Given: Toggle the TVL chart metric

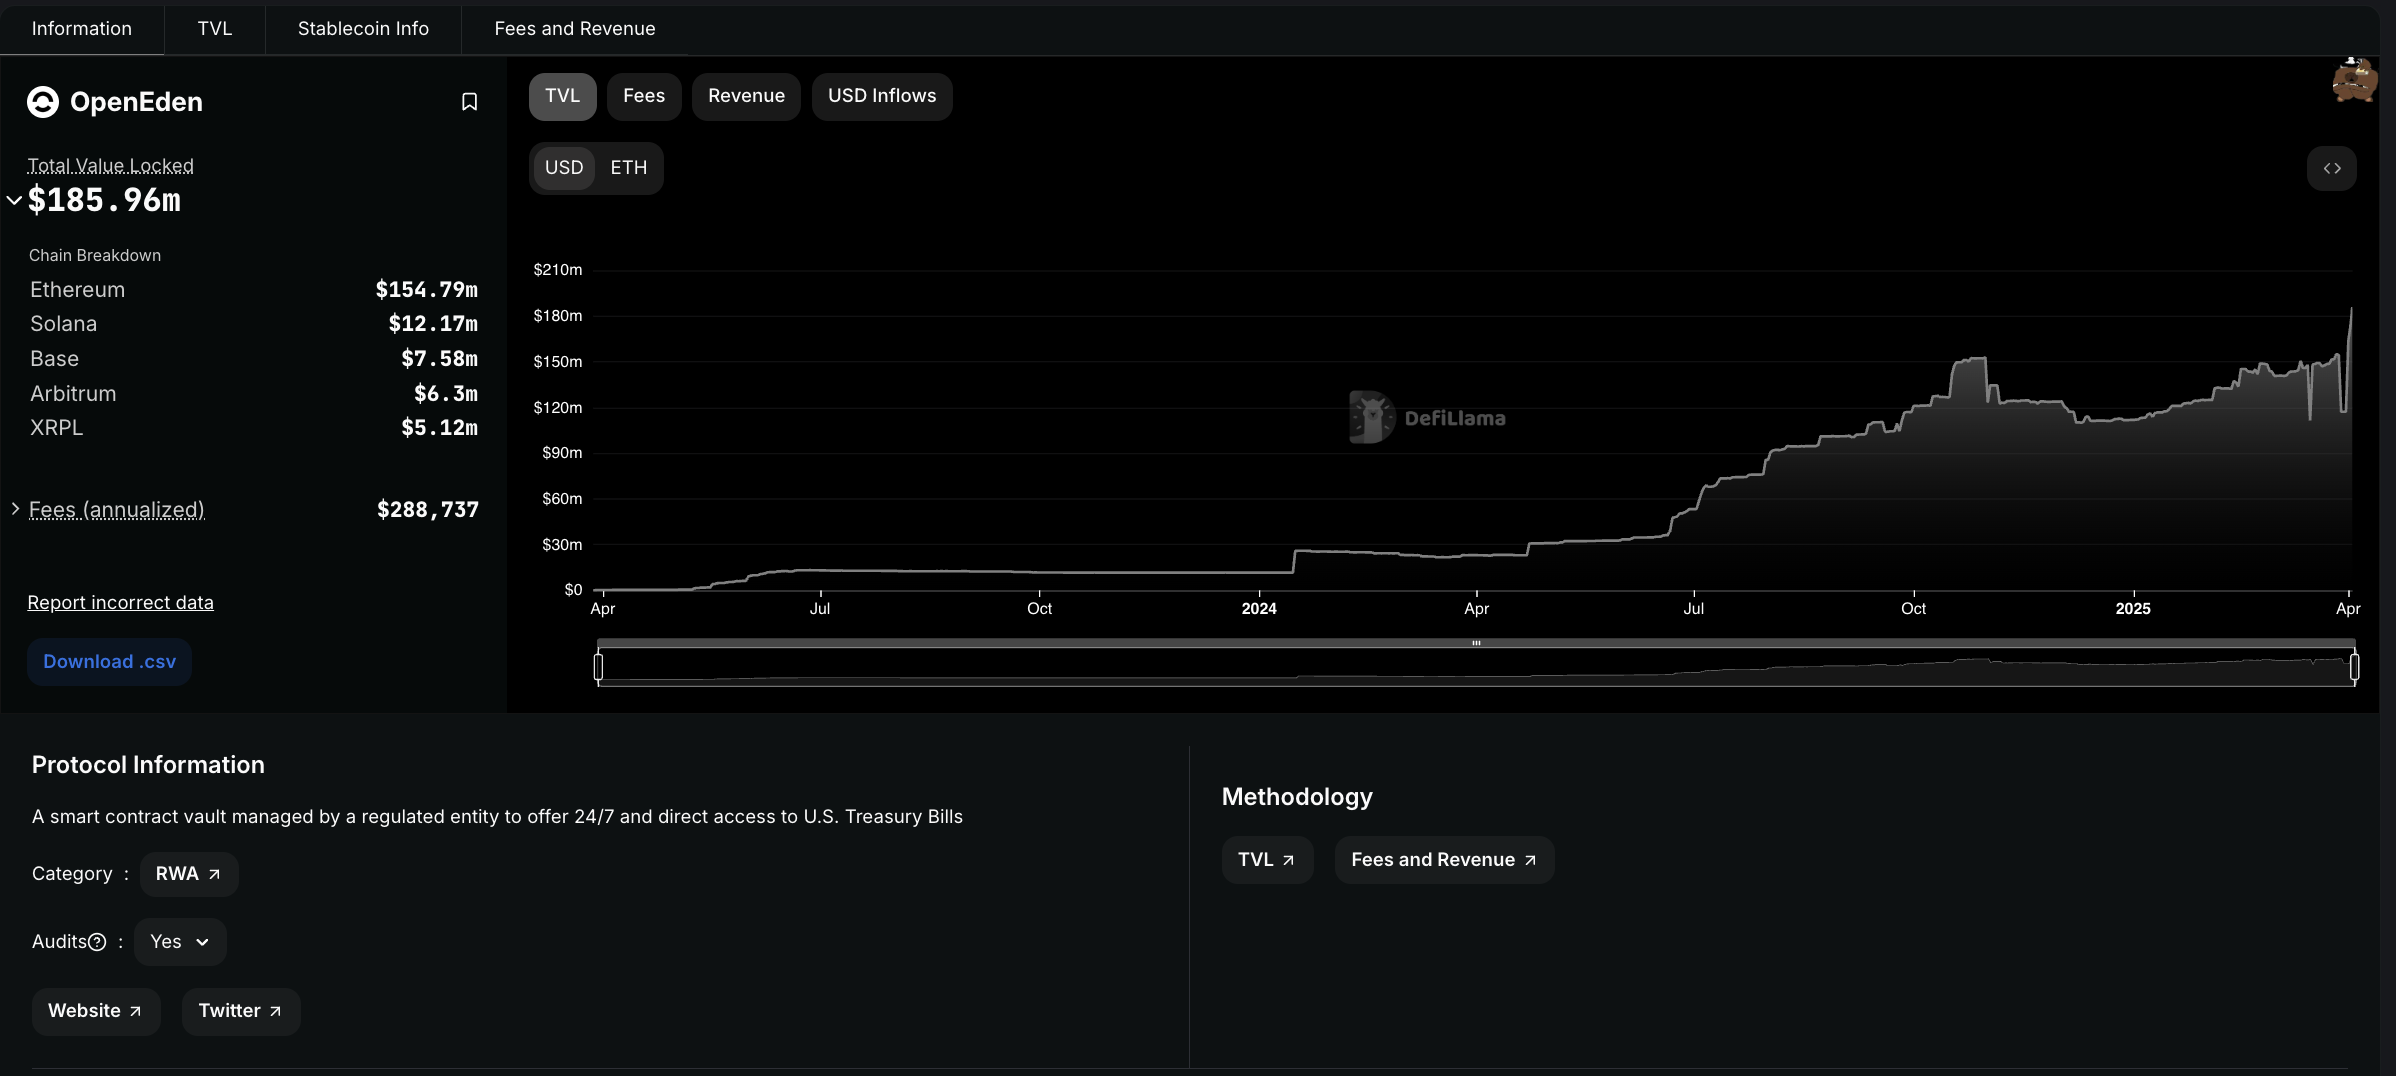Looking at the screenshot, I should [x=563, y=96].
